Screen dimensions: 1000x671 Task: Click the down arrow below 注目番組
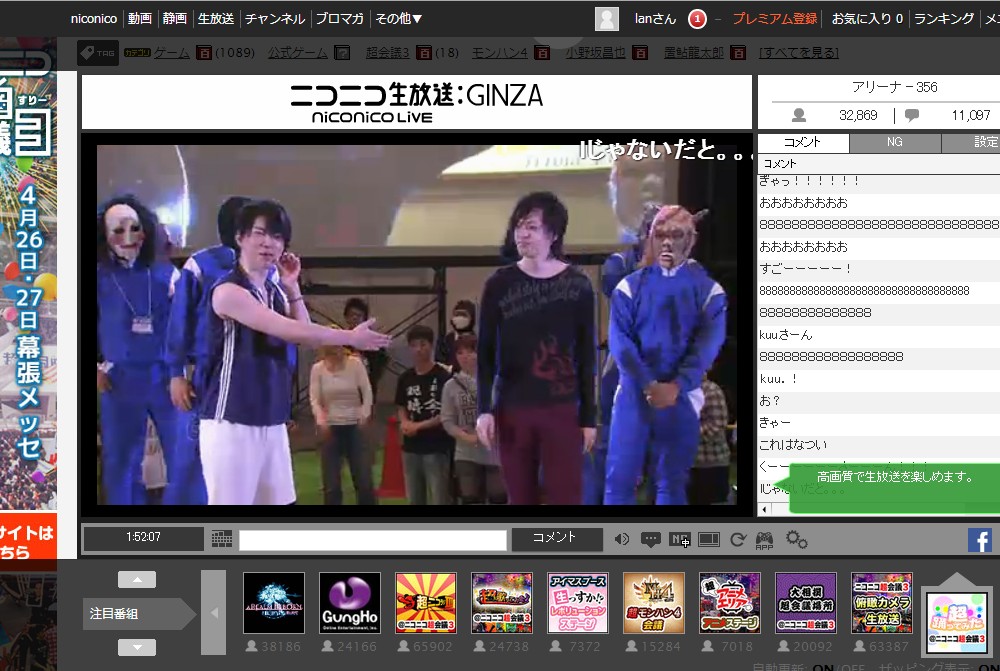[x=136, y=647]
